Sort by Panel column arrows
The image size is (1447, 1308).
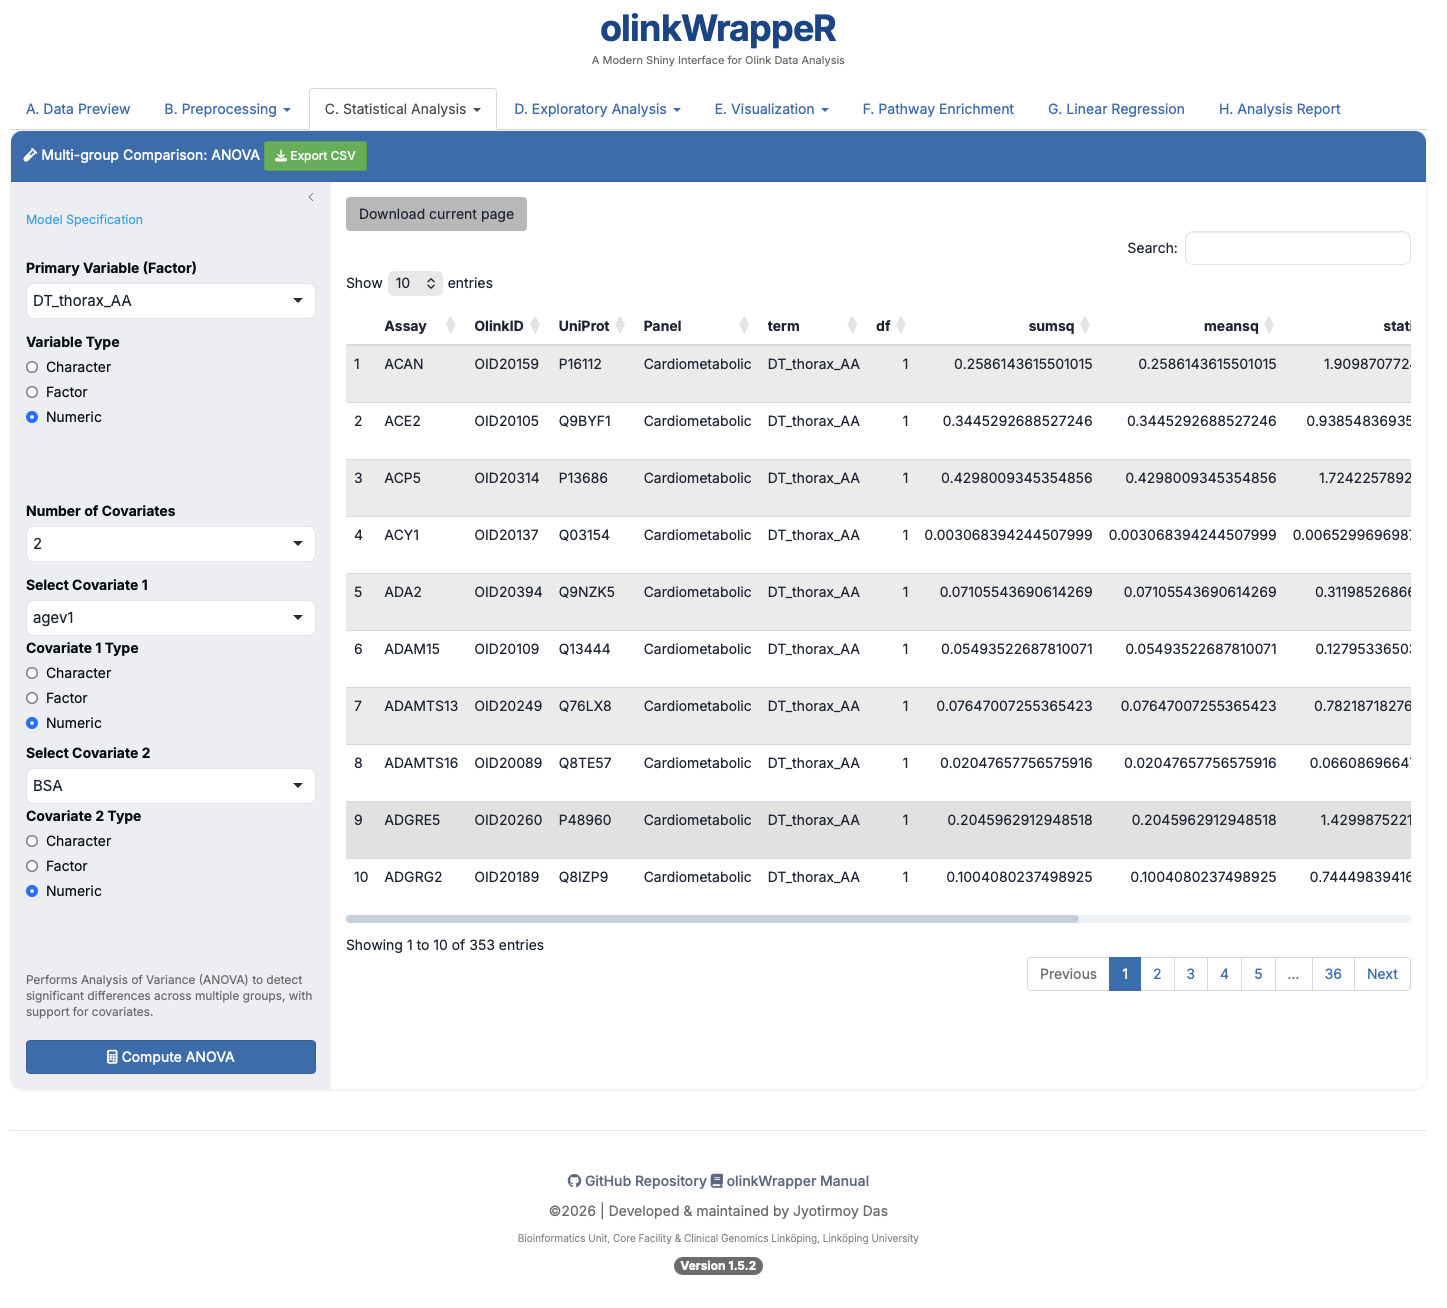pyautogui.click(x=744, y=326)
